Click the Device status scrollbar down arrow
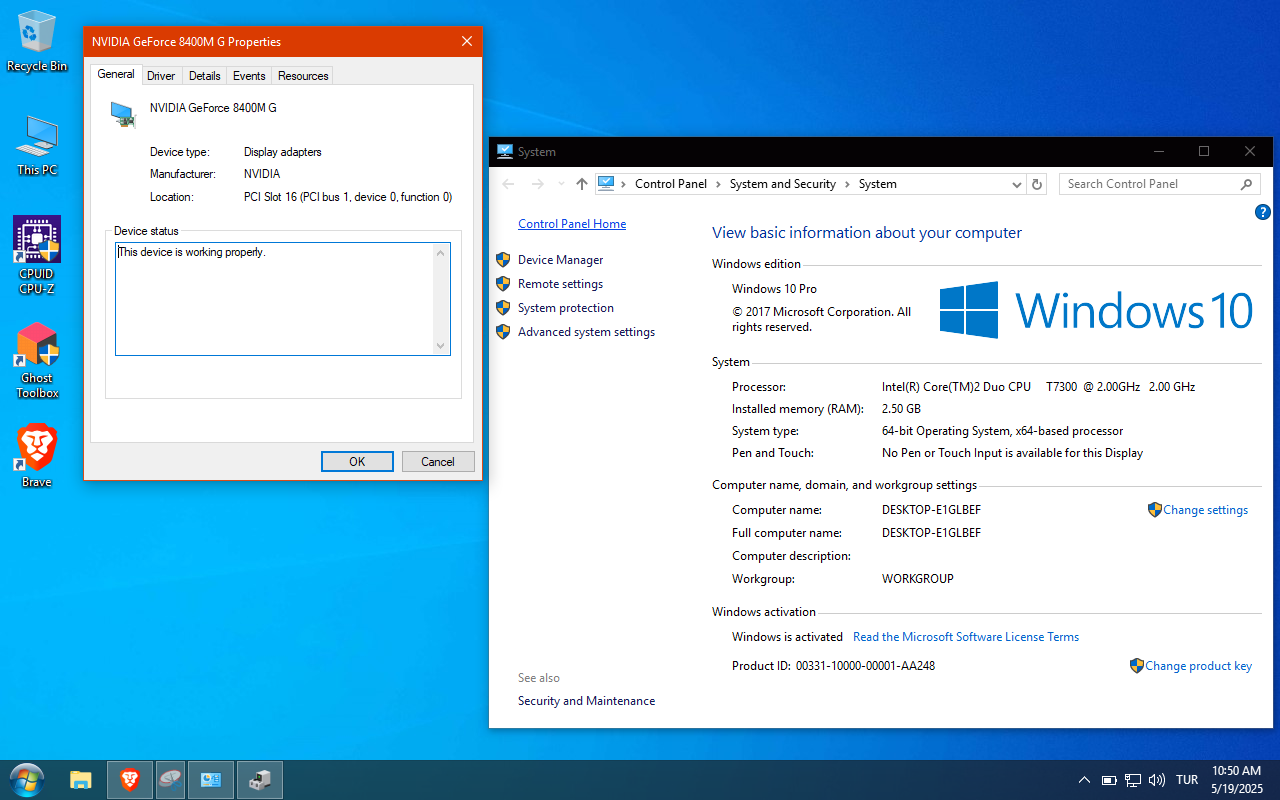This screenshot has height=800, width=1280. [441, 346]
